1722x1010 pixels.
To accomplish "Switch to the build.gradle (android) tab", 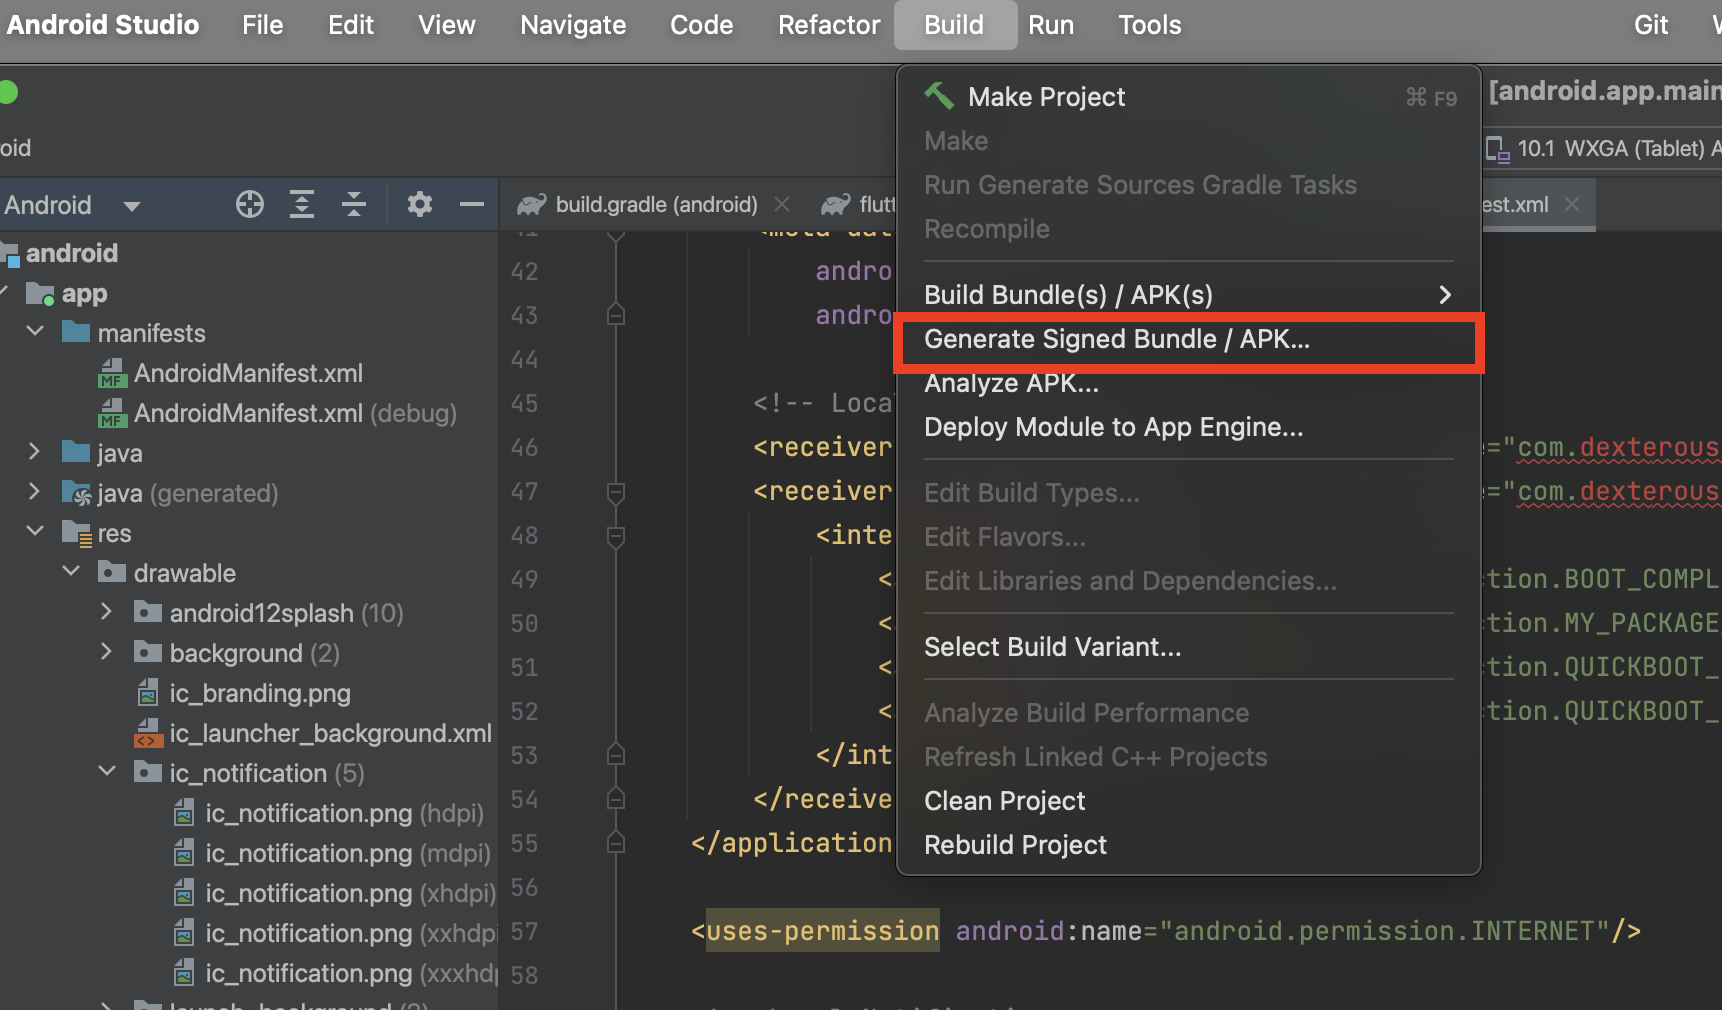I will click(x=656, y=205).
